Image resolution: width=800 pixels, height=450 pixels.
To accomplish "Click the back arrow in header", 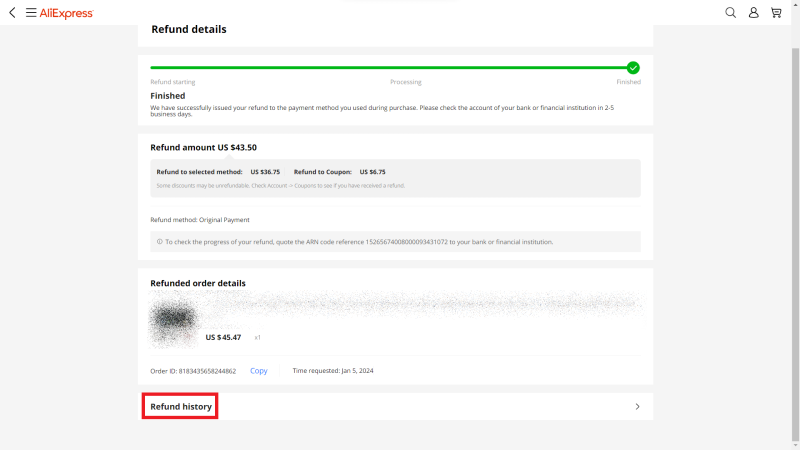I will click(11, 13).
